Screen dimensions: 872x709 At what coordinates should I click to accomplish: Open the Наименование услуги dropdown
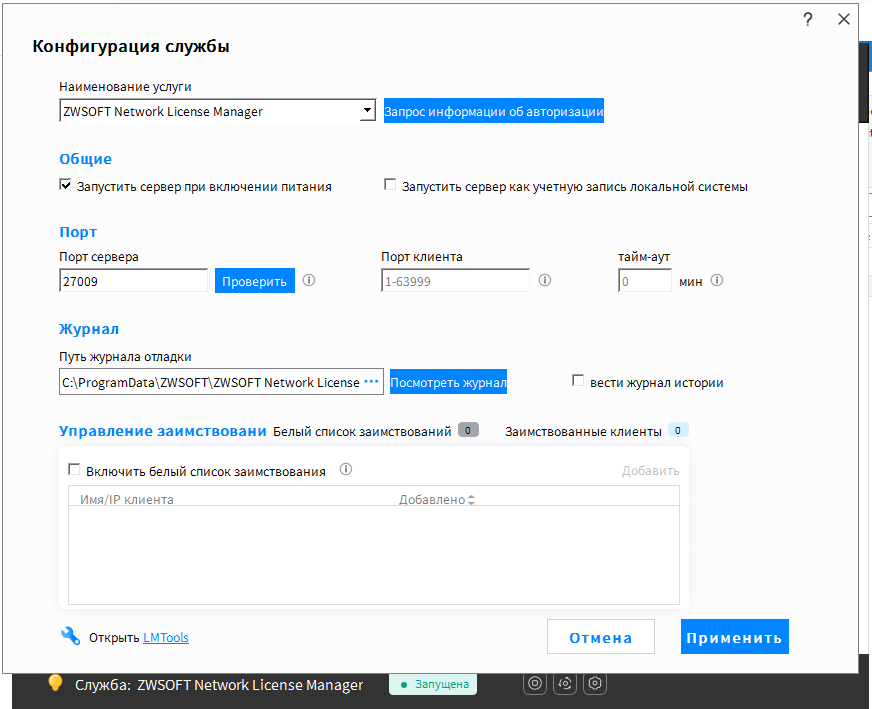click(x=367, y=110)
